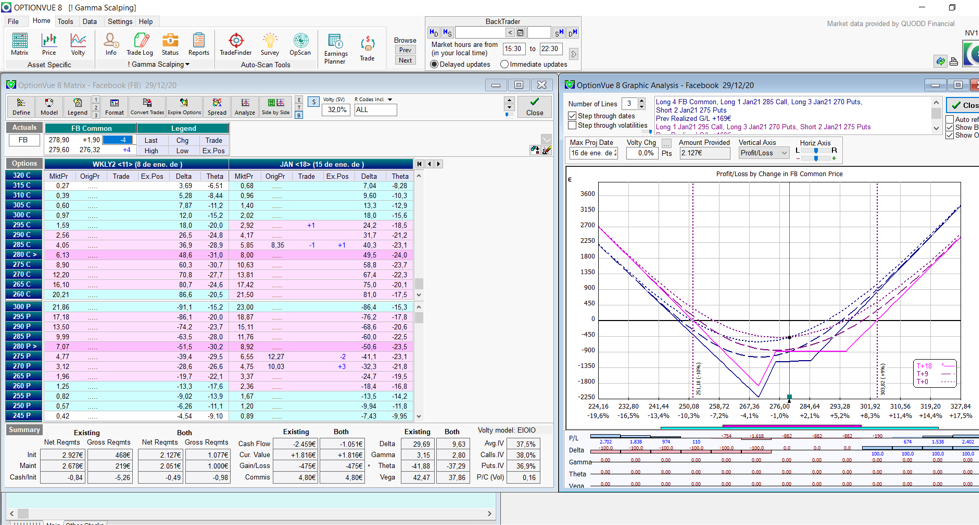Screen dimensions: 979x525
Task: Toggle the Auto refresh checkbox
Action: [x=950, y=119]
